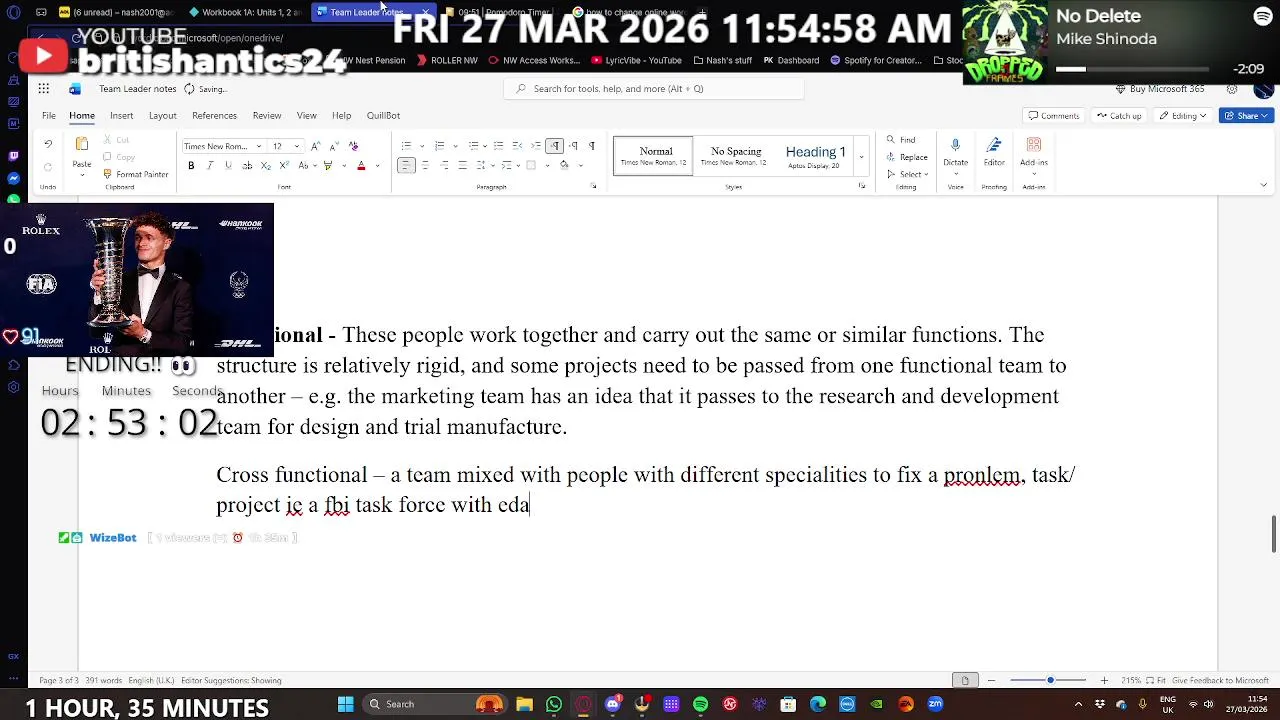Switch to the Review tab

(266, 116)
